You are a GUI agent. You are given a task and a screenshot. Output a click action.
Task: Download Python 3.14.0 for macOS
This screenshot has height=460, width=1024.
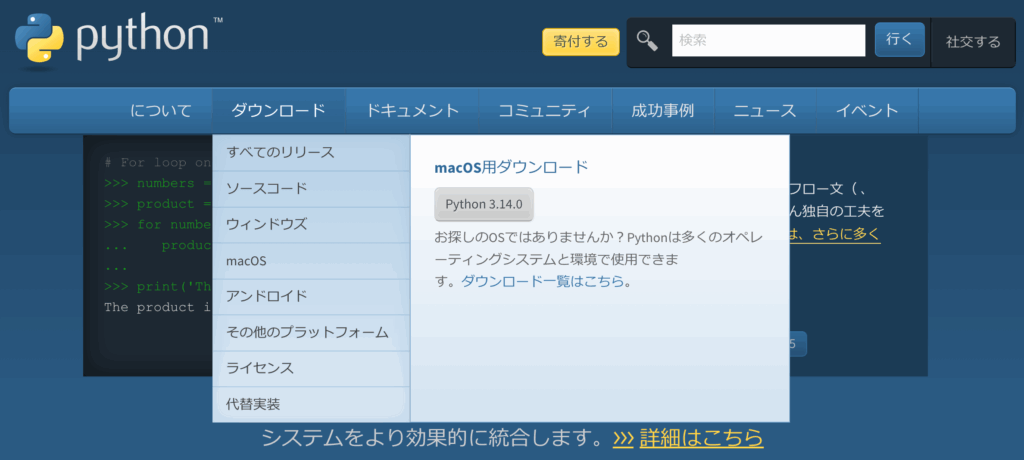484,204
